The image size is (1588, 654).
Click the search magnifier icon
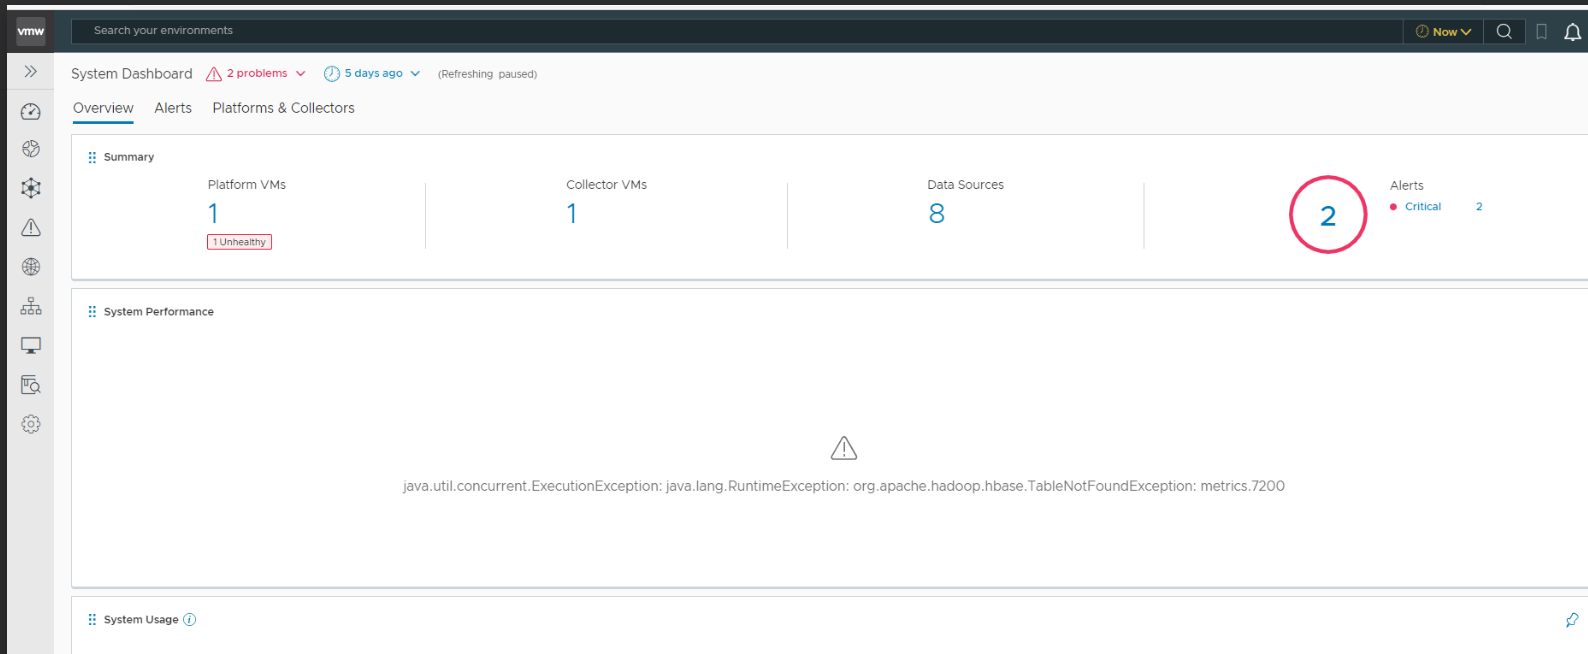(1503, 32)
